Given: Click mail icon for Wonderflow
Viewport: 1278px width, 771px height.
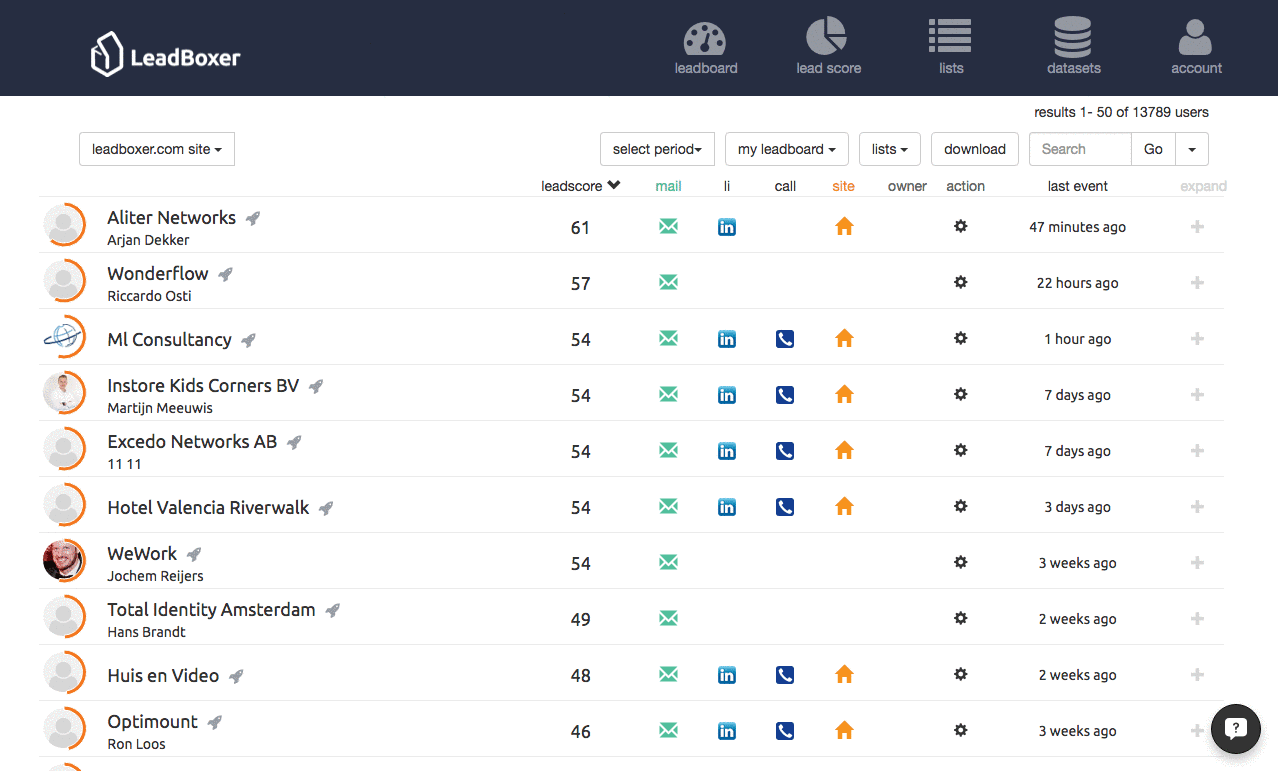Looking at the screenshot, I should [x=669, y=283].
